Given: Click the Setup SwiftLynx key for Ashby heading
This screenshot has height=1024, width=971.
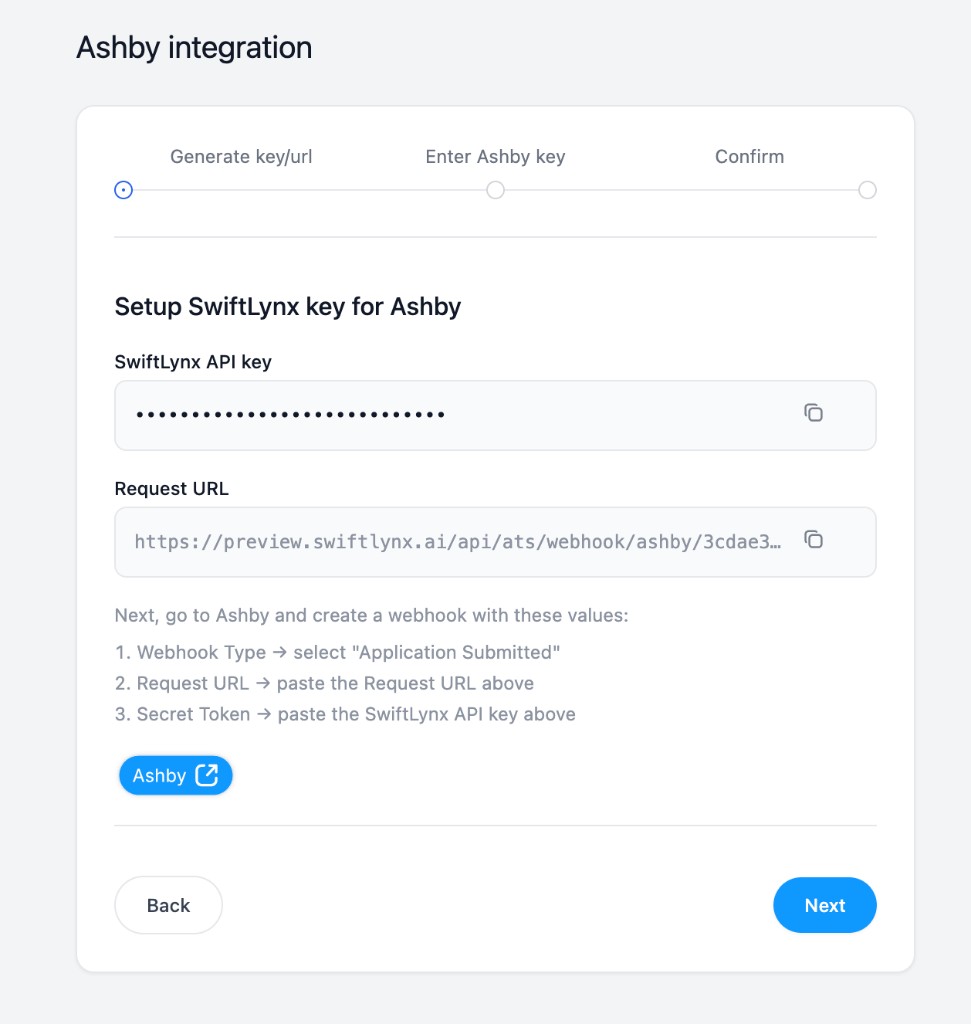Looking at the screenshot, I should point(287,306).
